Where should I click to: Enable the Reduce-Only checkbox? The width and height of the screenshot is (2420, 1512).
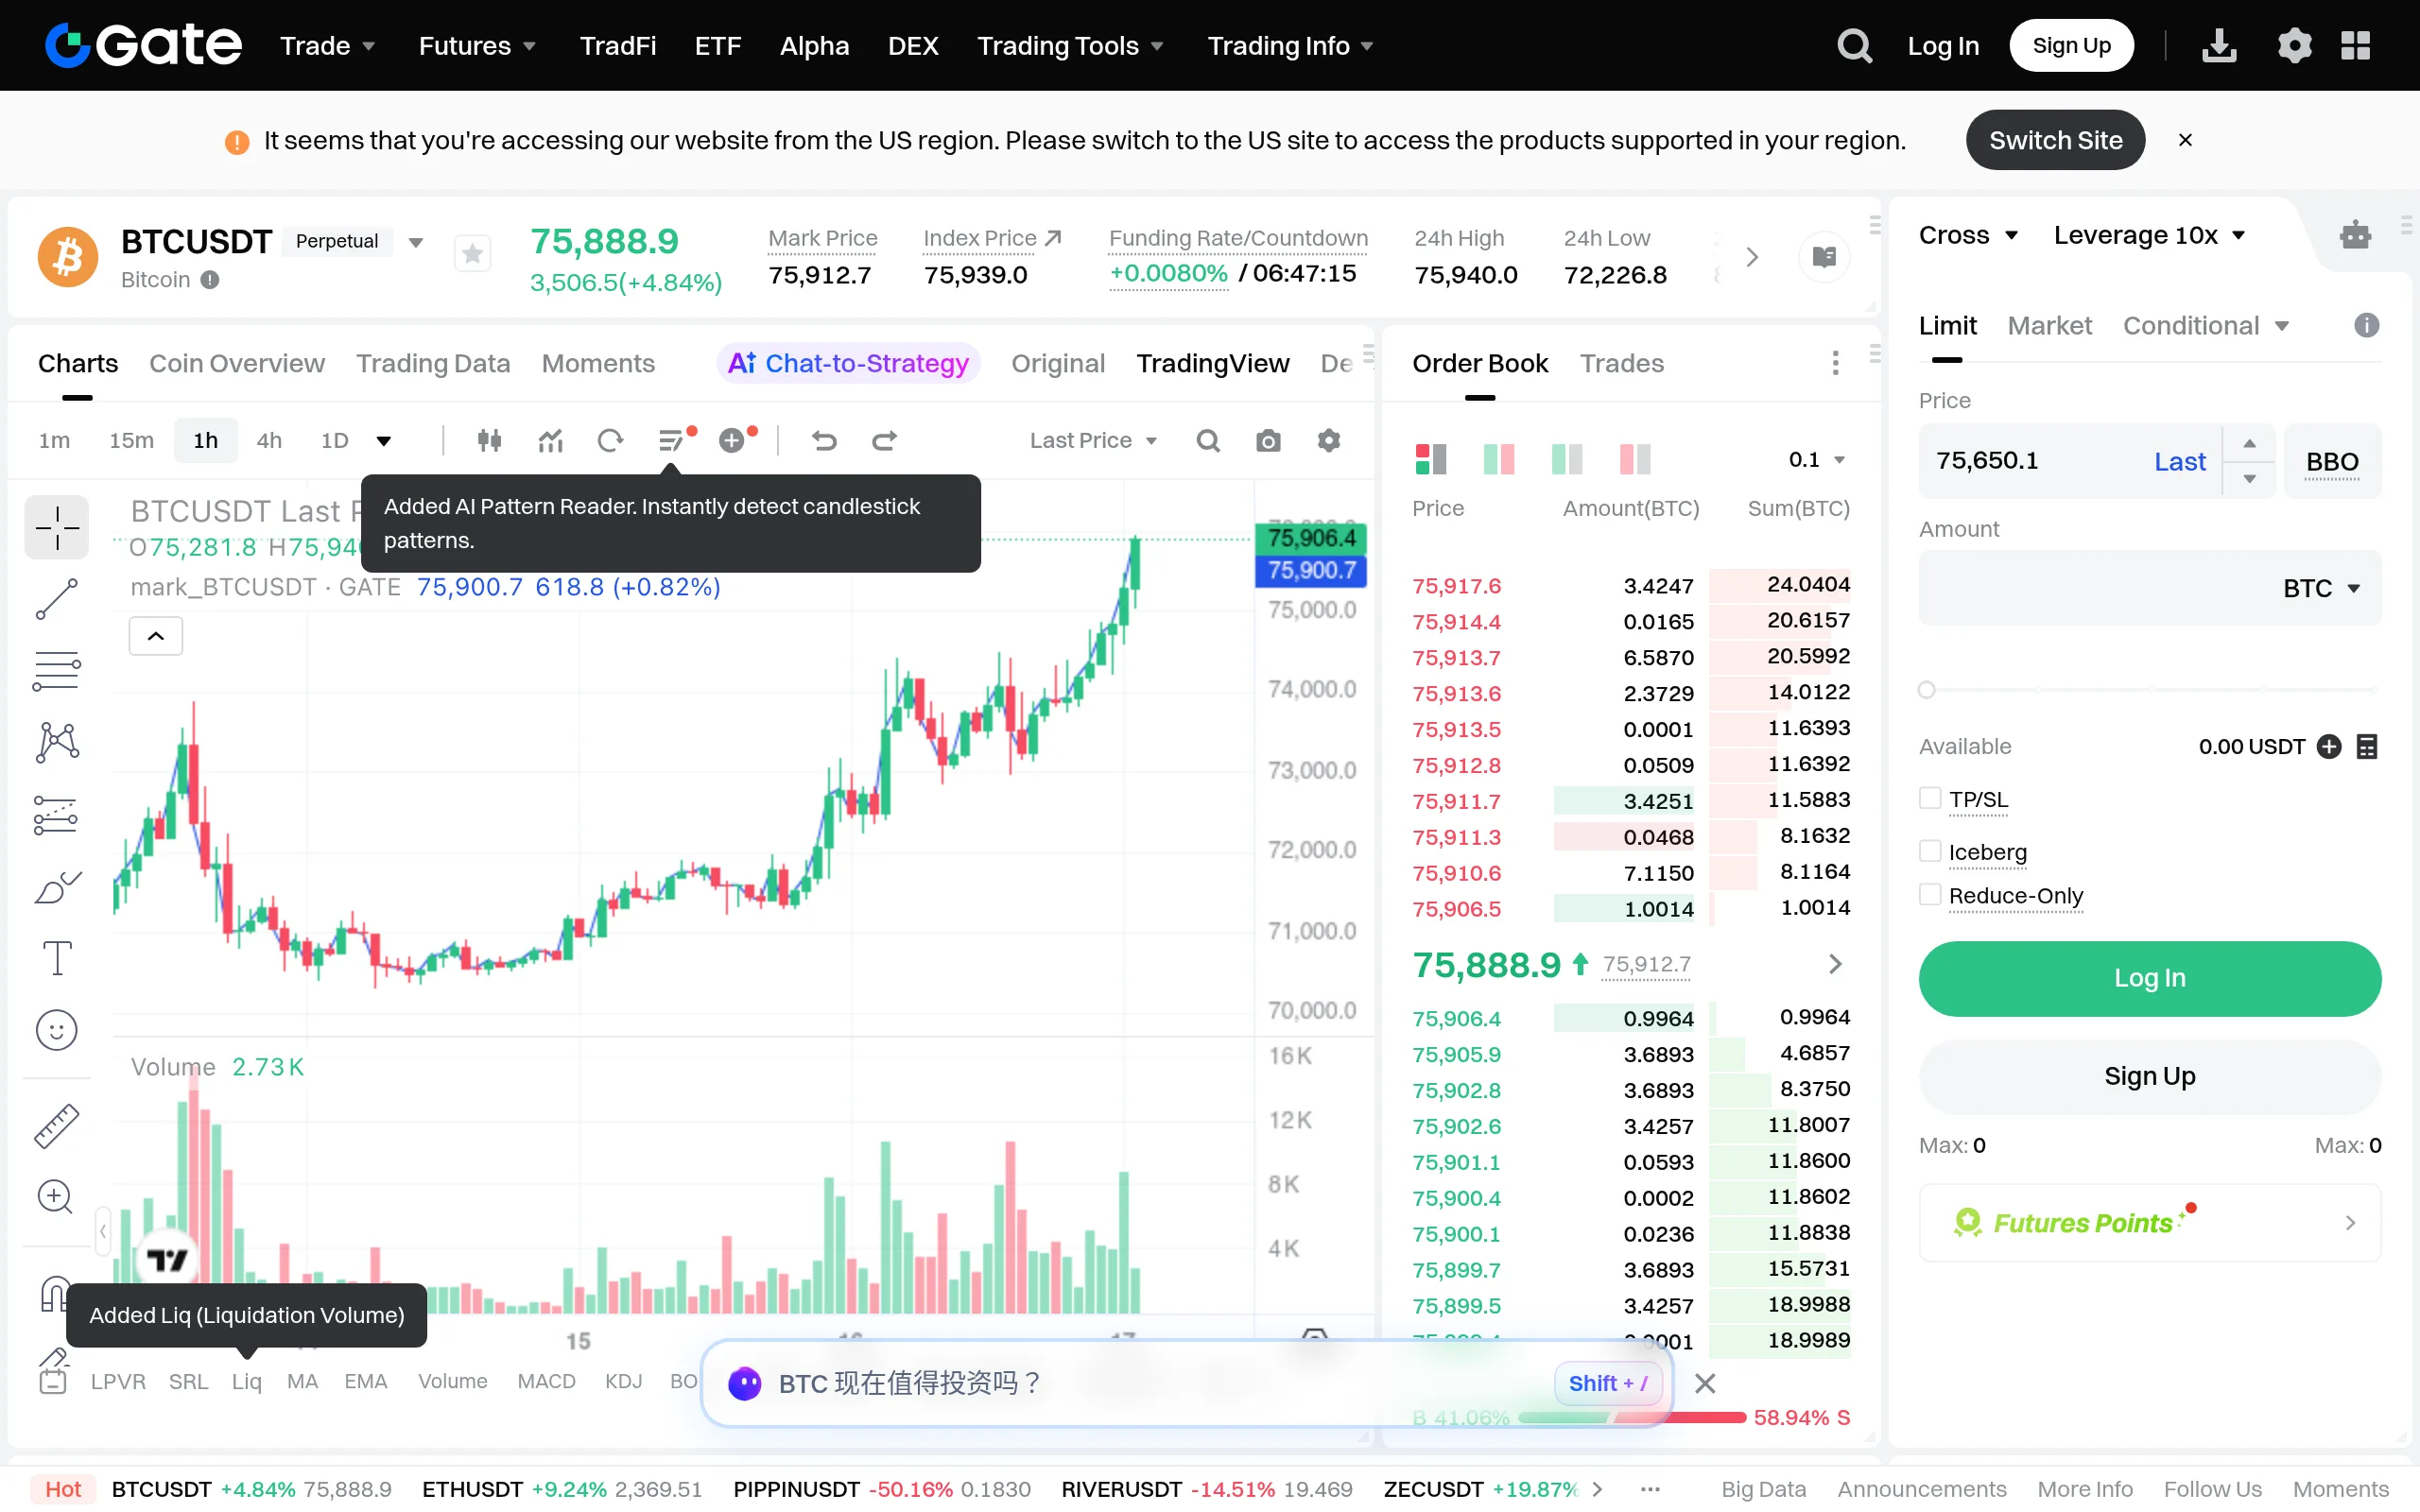(x=1930, y=895)
